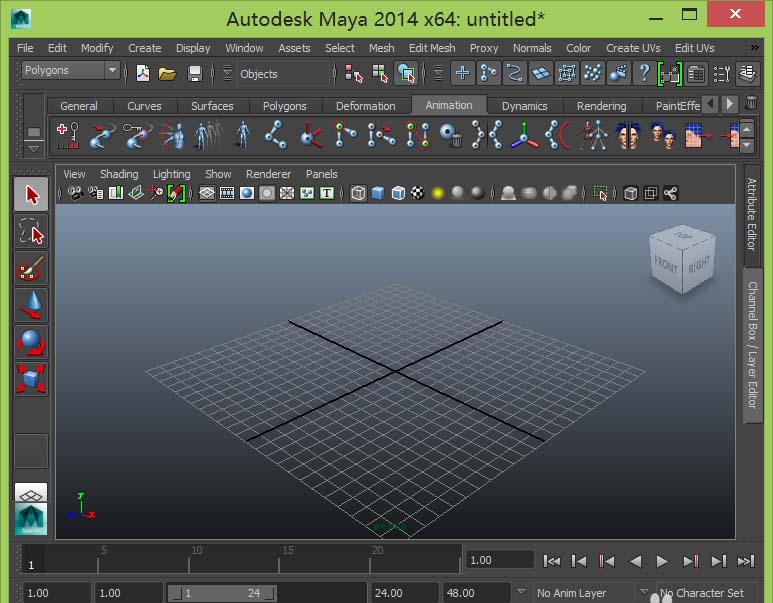Click the single perspective layout icon
This screenshot has width=773, height=603.
click(x=31, y=492)
